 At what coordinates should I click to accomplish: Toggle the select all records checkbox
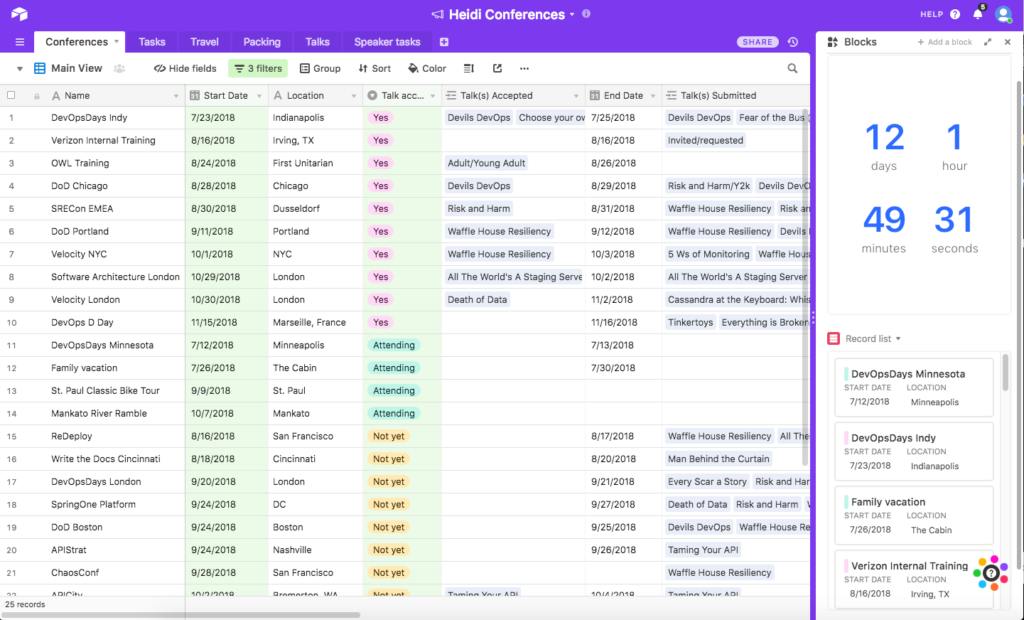coord(11,95)
